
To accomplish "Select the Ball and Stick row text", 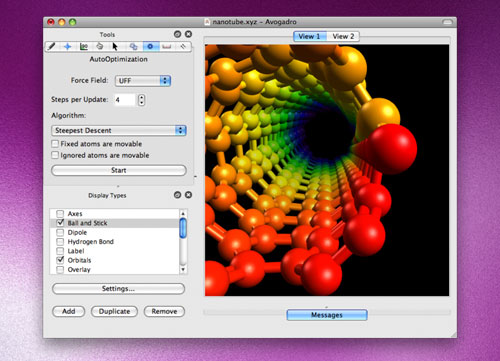I will (87, 223).
